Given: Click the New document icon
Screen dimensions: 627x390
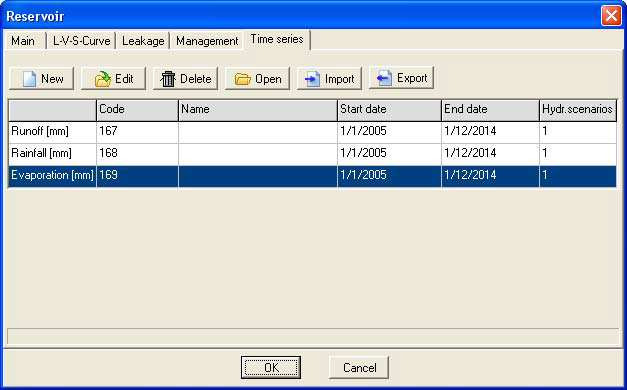Looking at the screenshot, I should (30, 79).
